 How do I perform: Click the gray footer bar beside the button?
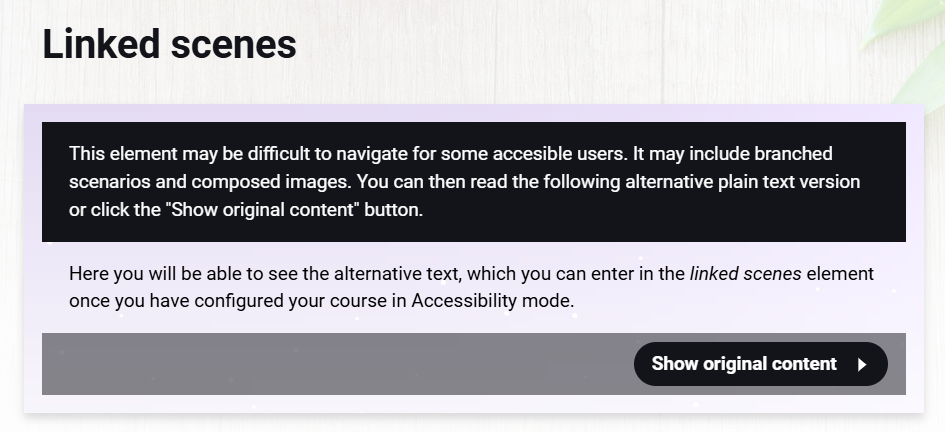tap(330, 364)
